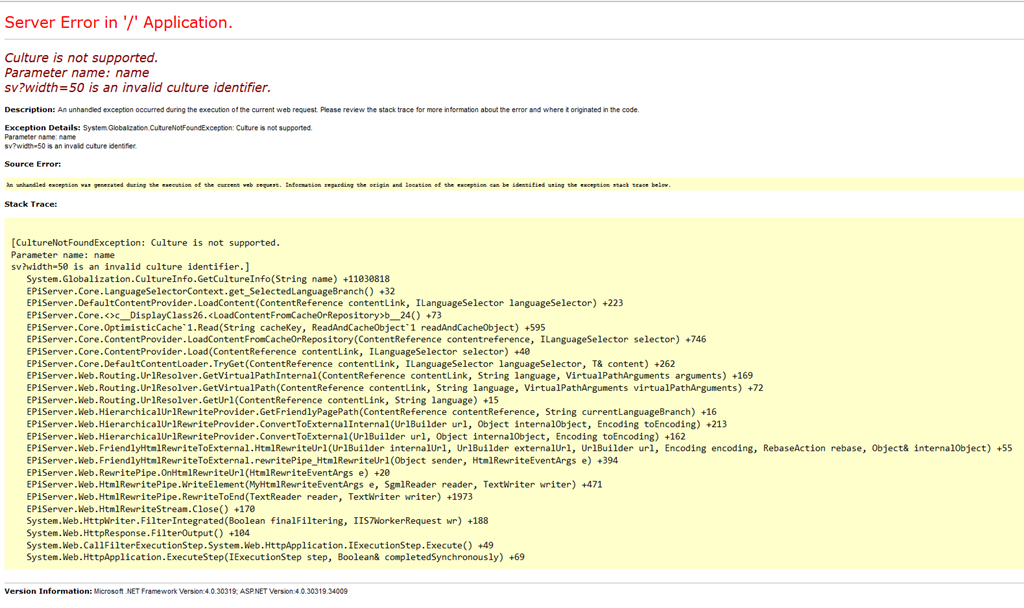Click the "EPiServer.DefaultContentProvider.LoadContent" line
Image resolution: width=1024 pixels, height=608 pixels.
click(x=325, y=303)
